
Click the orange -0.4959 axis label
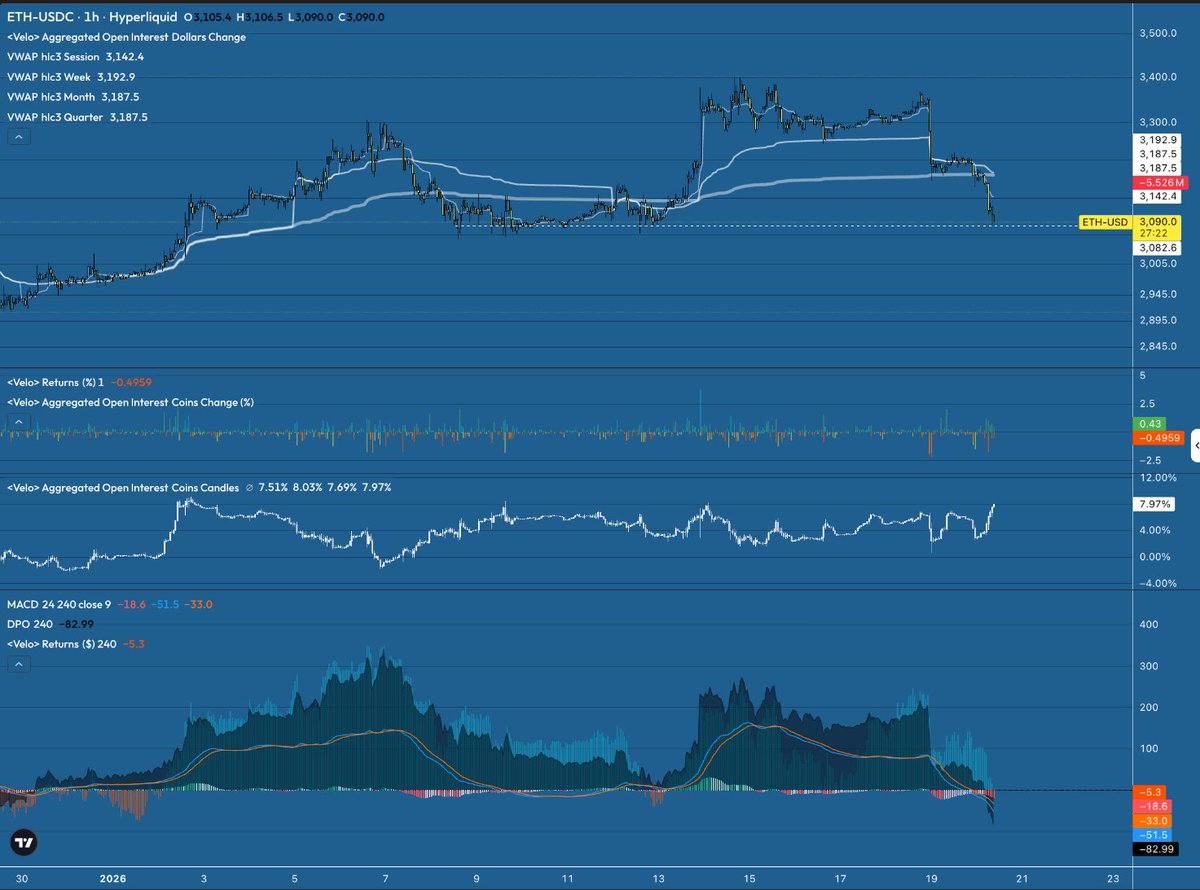(x=1157, y=438)
